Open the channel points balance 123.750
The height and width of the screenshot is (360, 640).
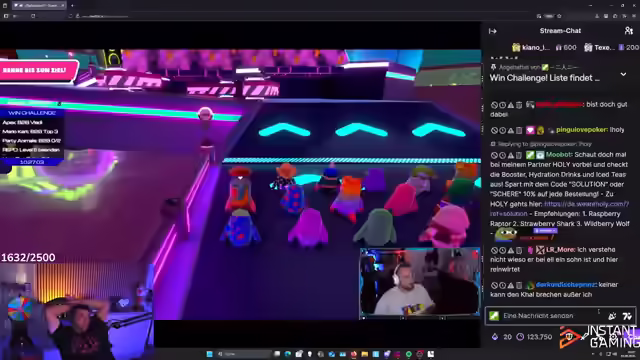click(534, 337)
